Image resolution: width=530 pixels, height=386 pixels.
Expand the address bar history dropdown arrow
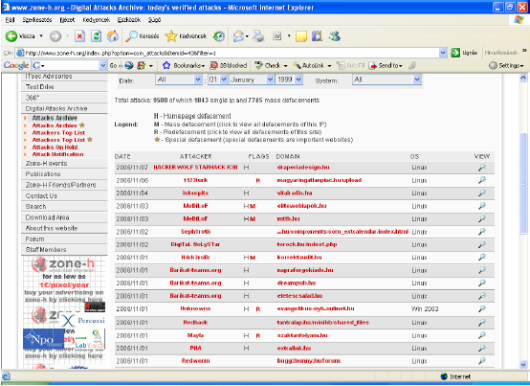coord(443,53)
